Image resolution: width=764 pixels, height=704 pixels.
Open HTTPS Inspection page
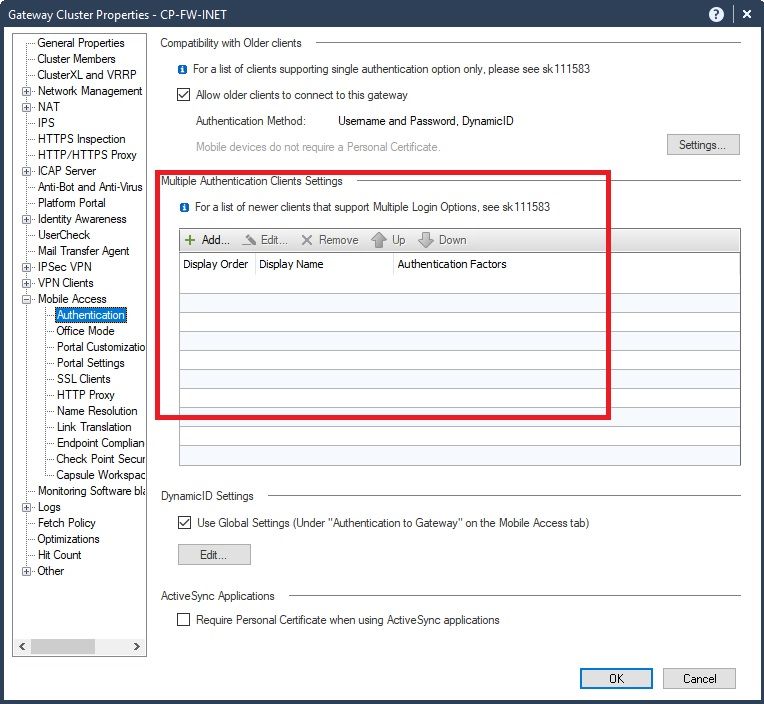point(81,139)
